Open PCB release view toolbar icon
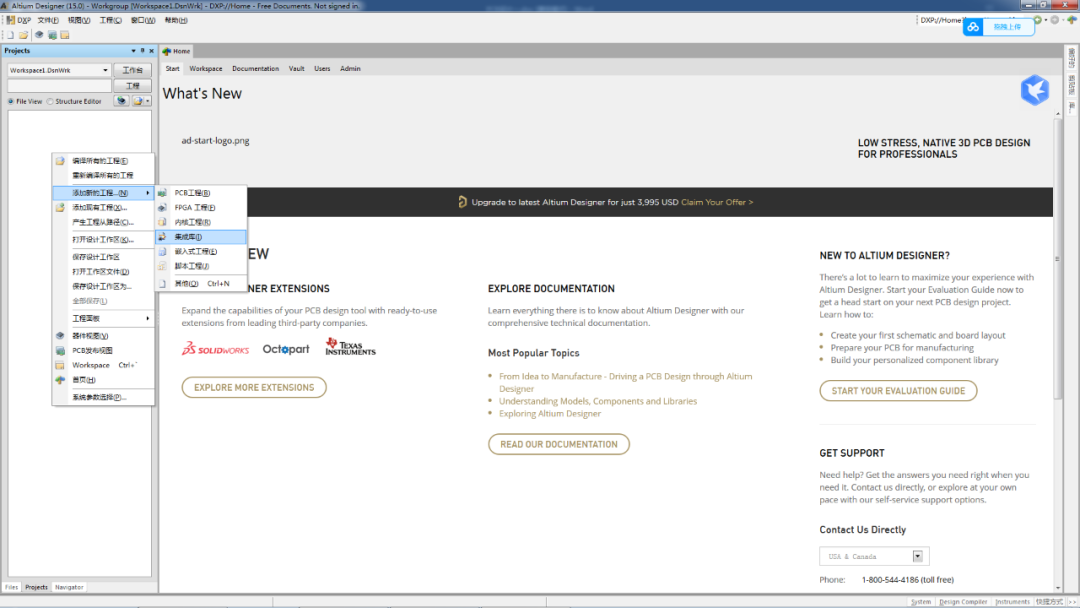This screenshot has width=1080, height=608. tap(52, 35)
